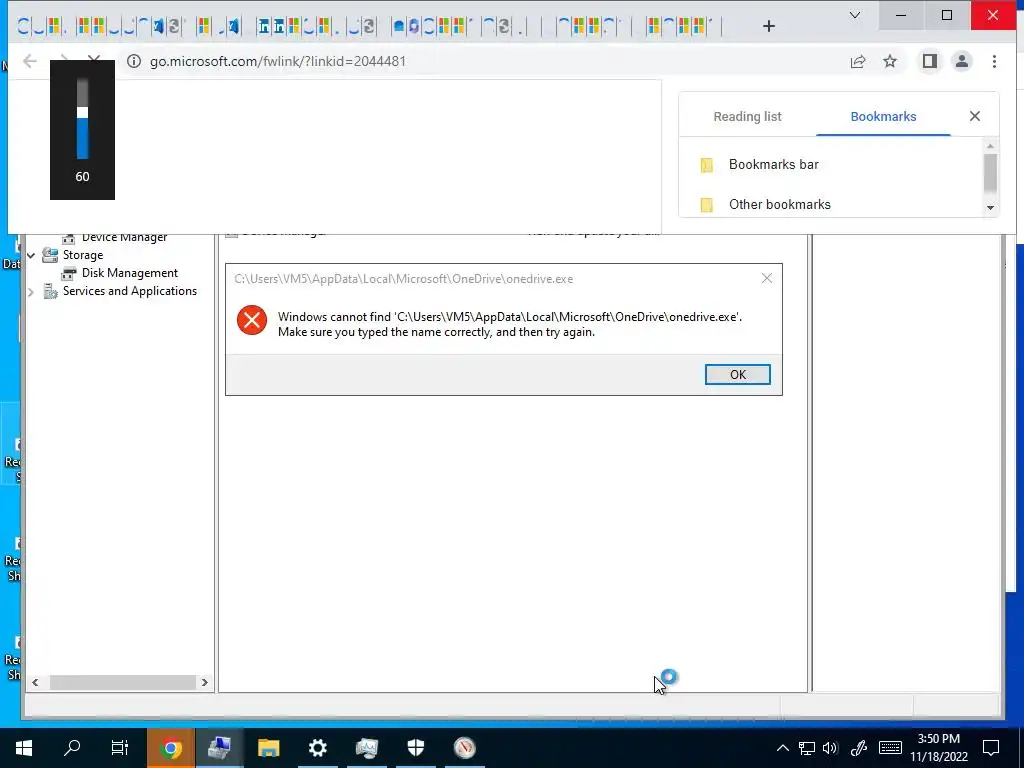Viewport: 1024px width, 768px height.
Task: View site information icon in the address bar
Action: (x=134, y=61)
